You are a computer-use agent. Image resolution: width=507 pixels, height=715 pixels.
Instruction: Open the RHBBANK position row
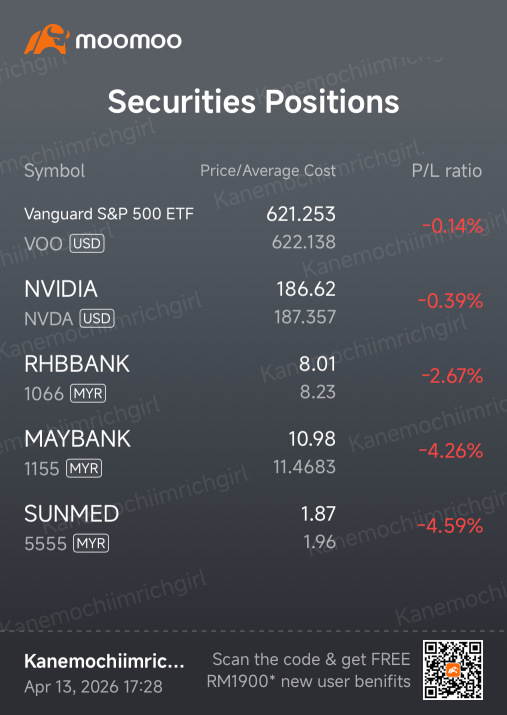click(x=254, y=378)
